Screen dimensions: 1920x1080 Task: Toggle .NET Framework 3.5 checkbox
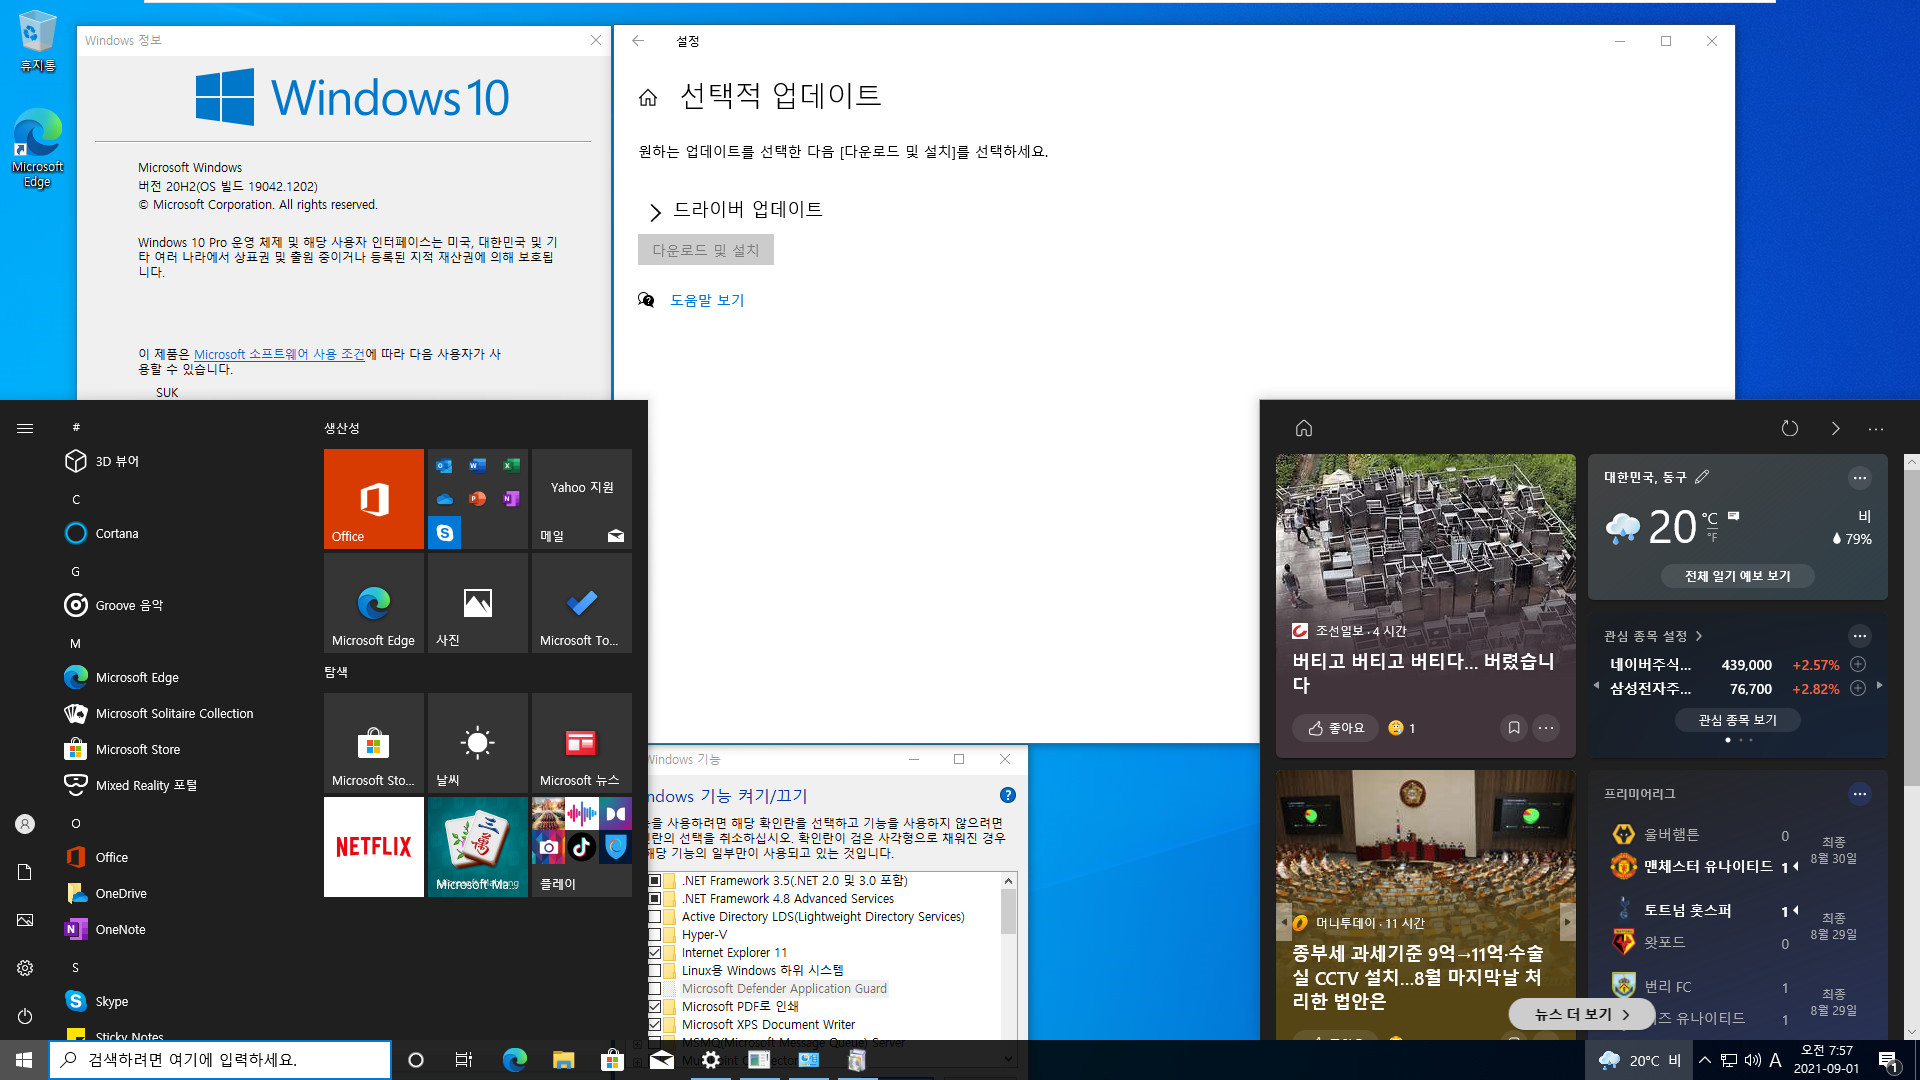(x=654, y=880)
